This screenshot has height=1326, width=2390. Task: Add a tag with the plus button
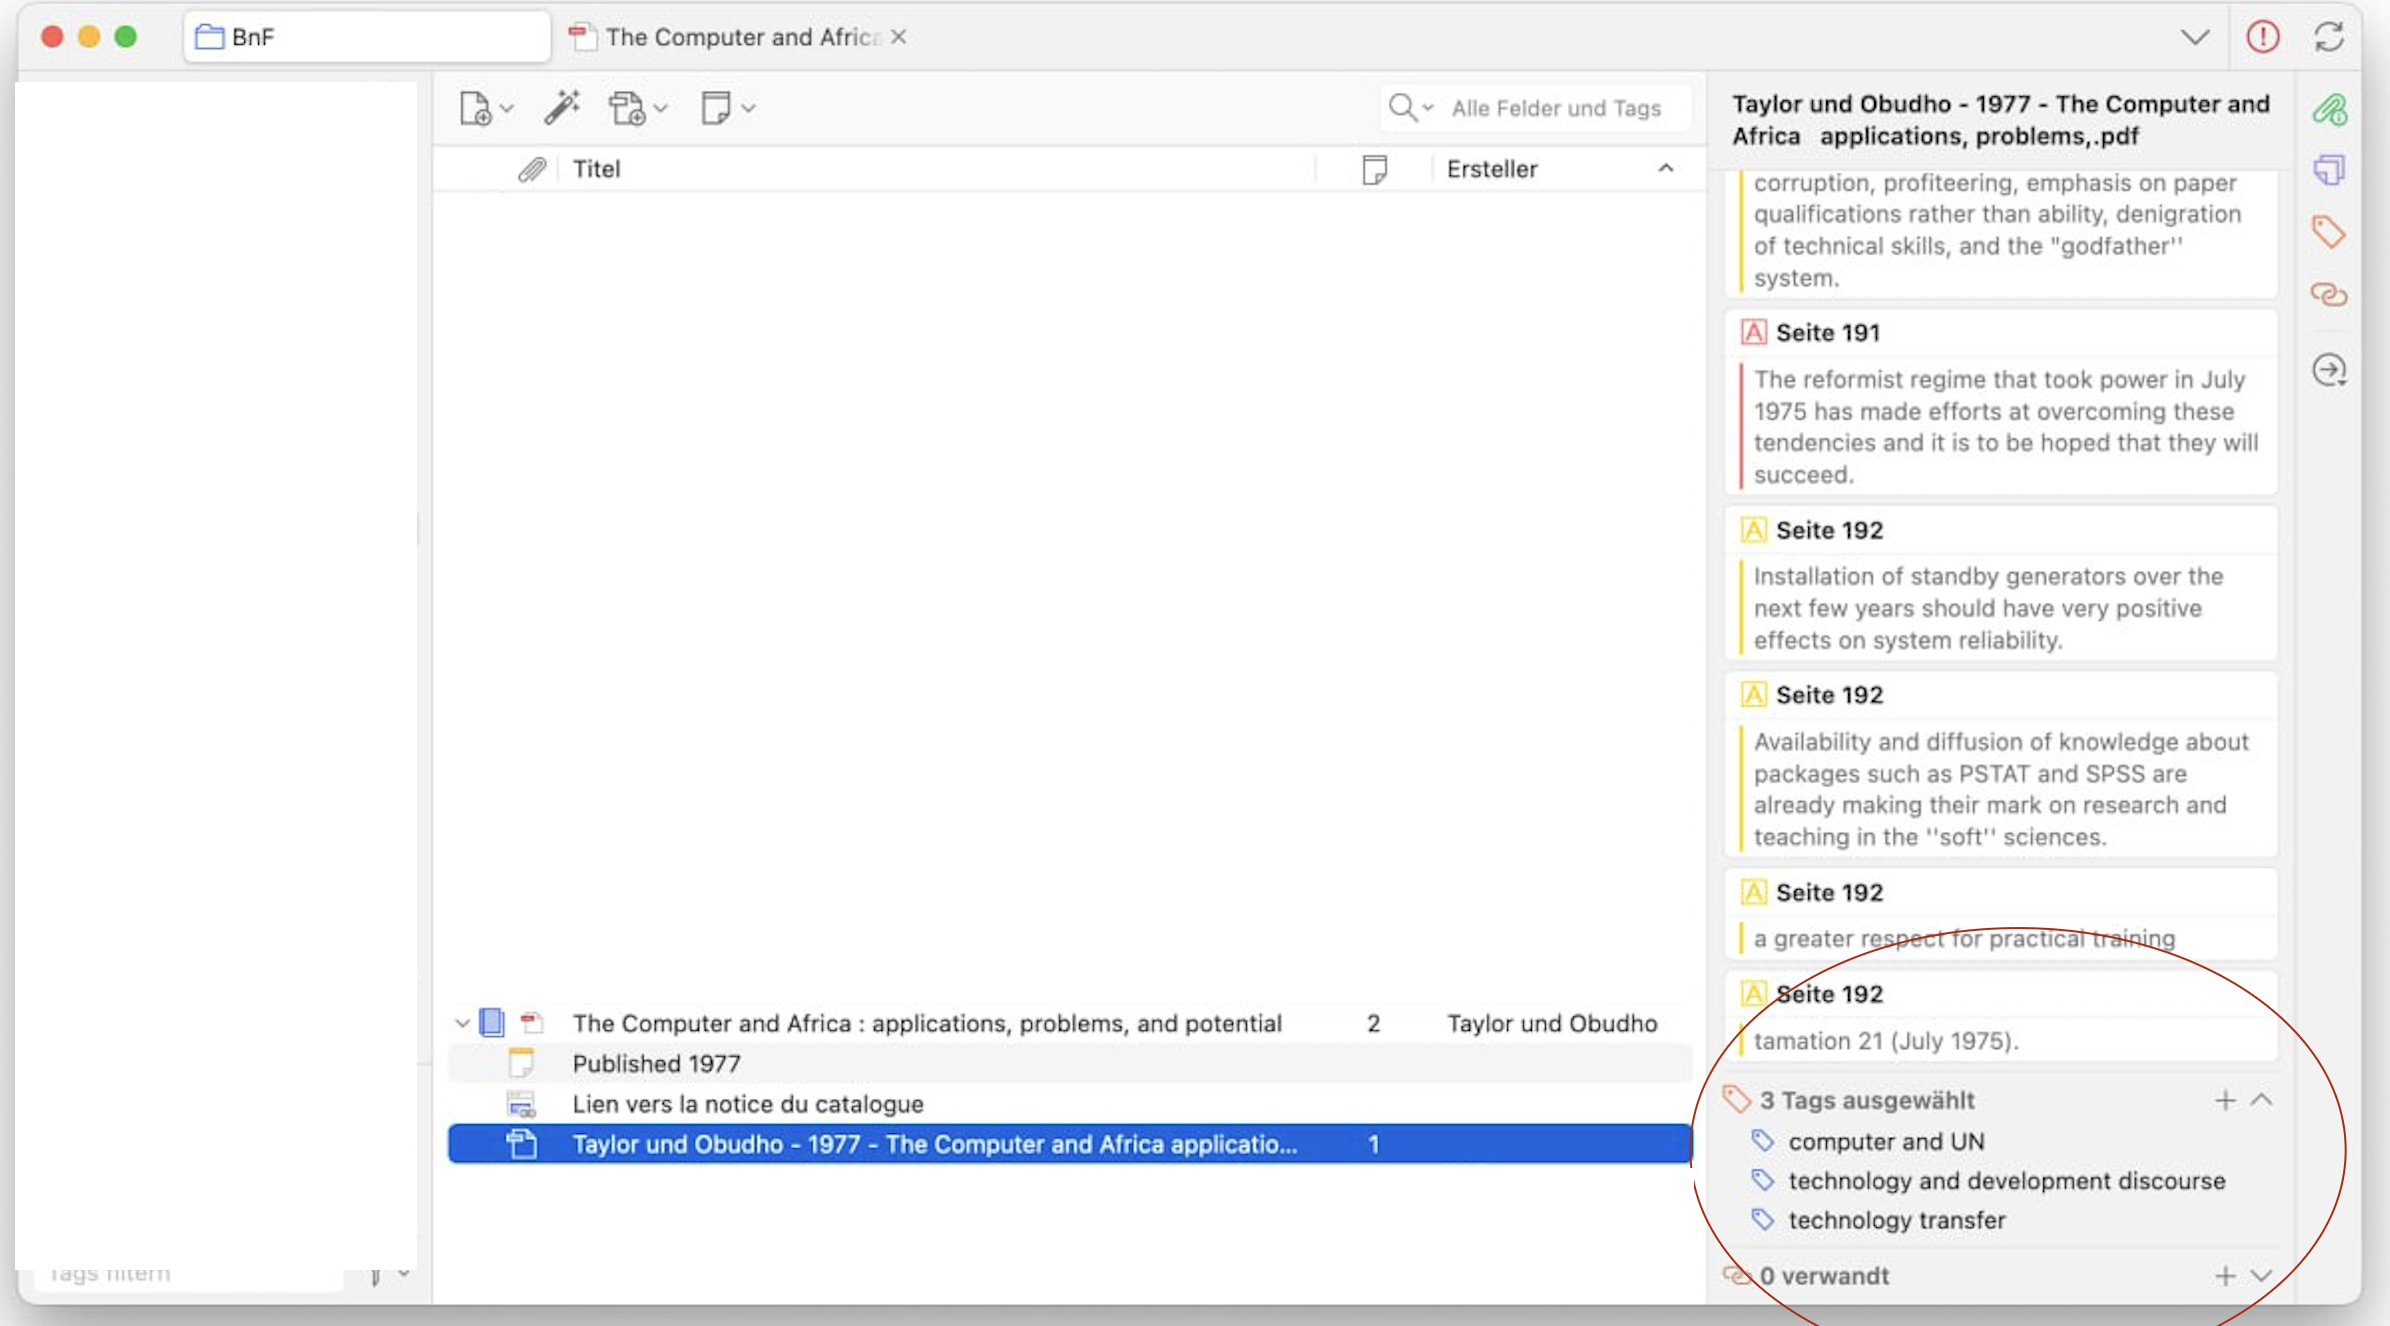tap(2225, 1100)
